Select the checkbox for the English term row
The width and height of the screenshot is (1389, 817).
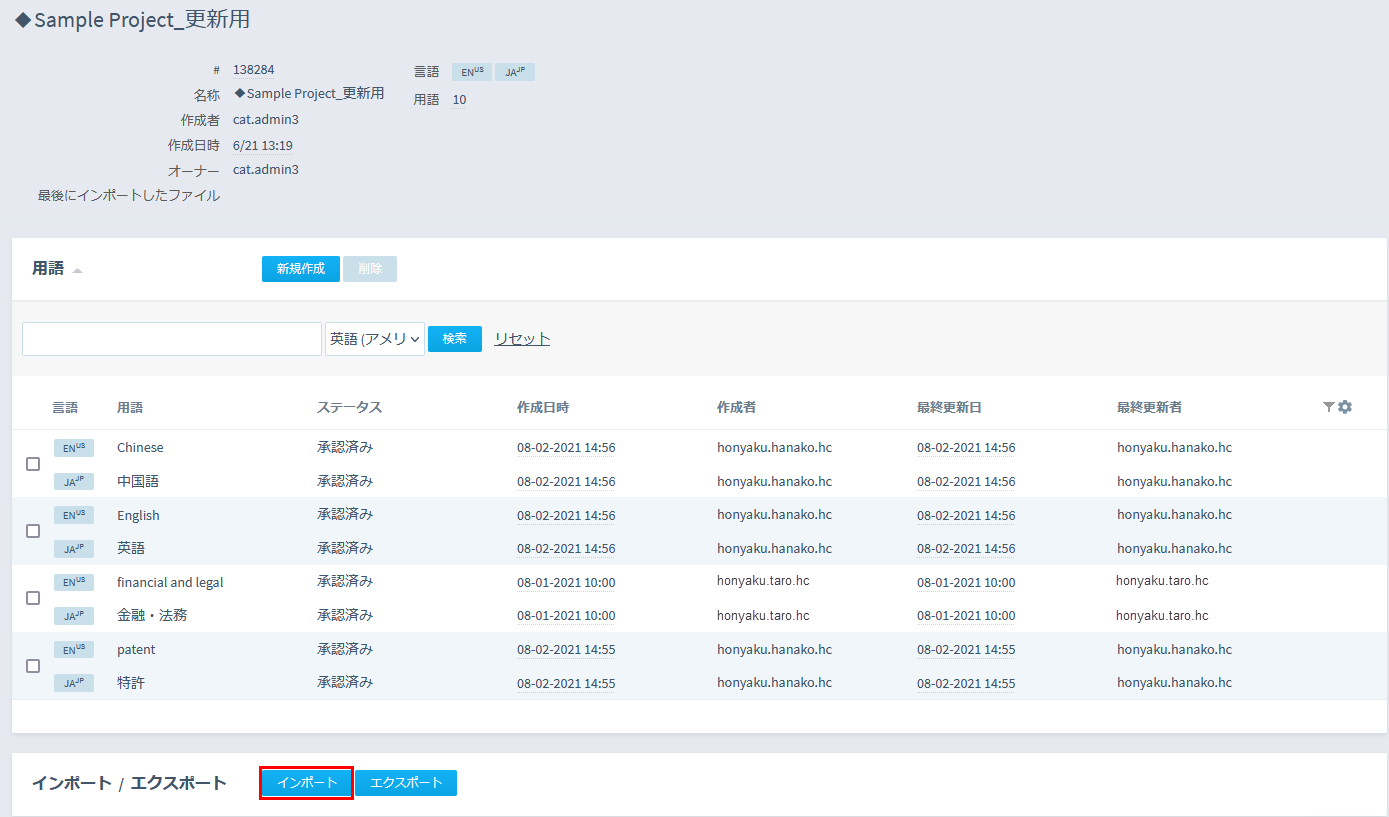click(33, 531)
